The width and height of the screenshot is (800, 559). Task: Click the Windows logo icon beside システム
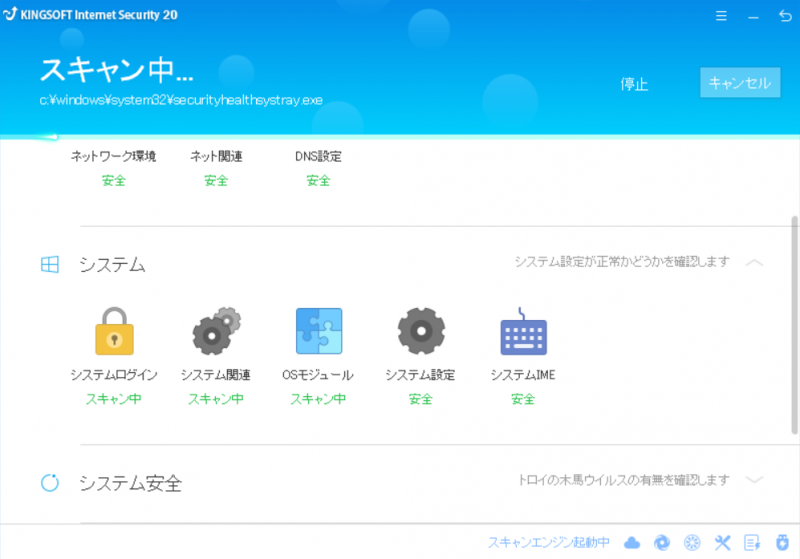pyautogui.click(x=49, y=265)
